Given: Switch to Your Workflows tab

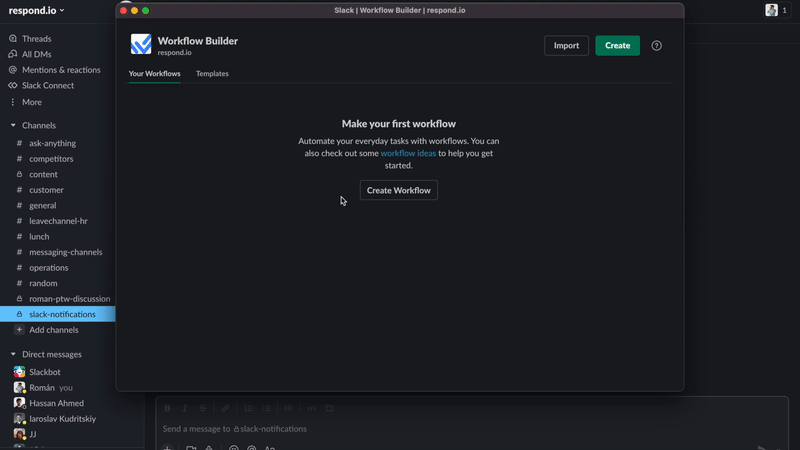Looking at the screenshot, I should point(154,73).
